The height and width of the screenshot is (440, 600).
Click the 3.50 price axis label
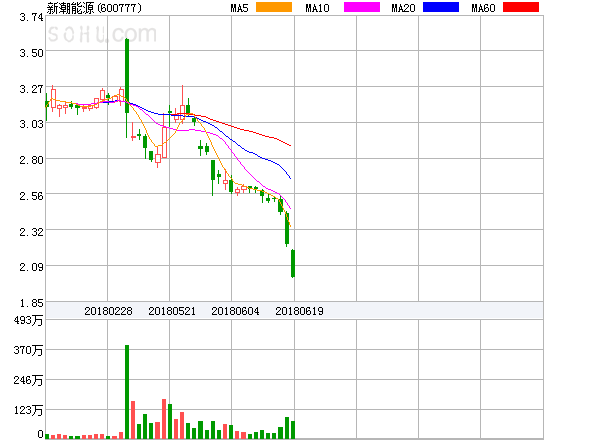[x=31, y=53]
